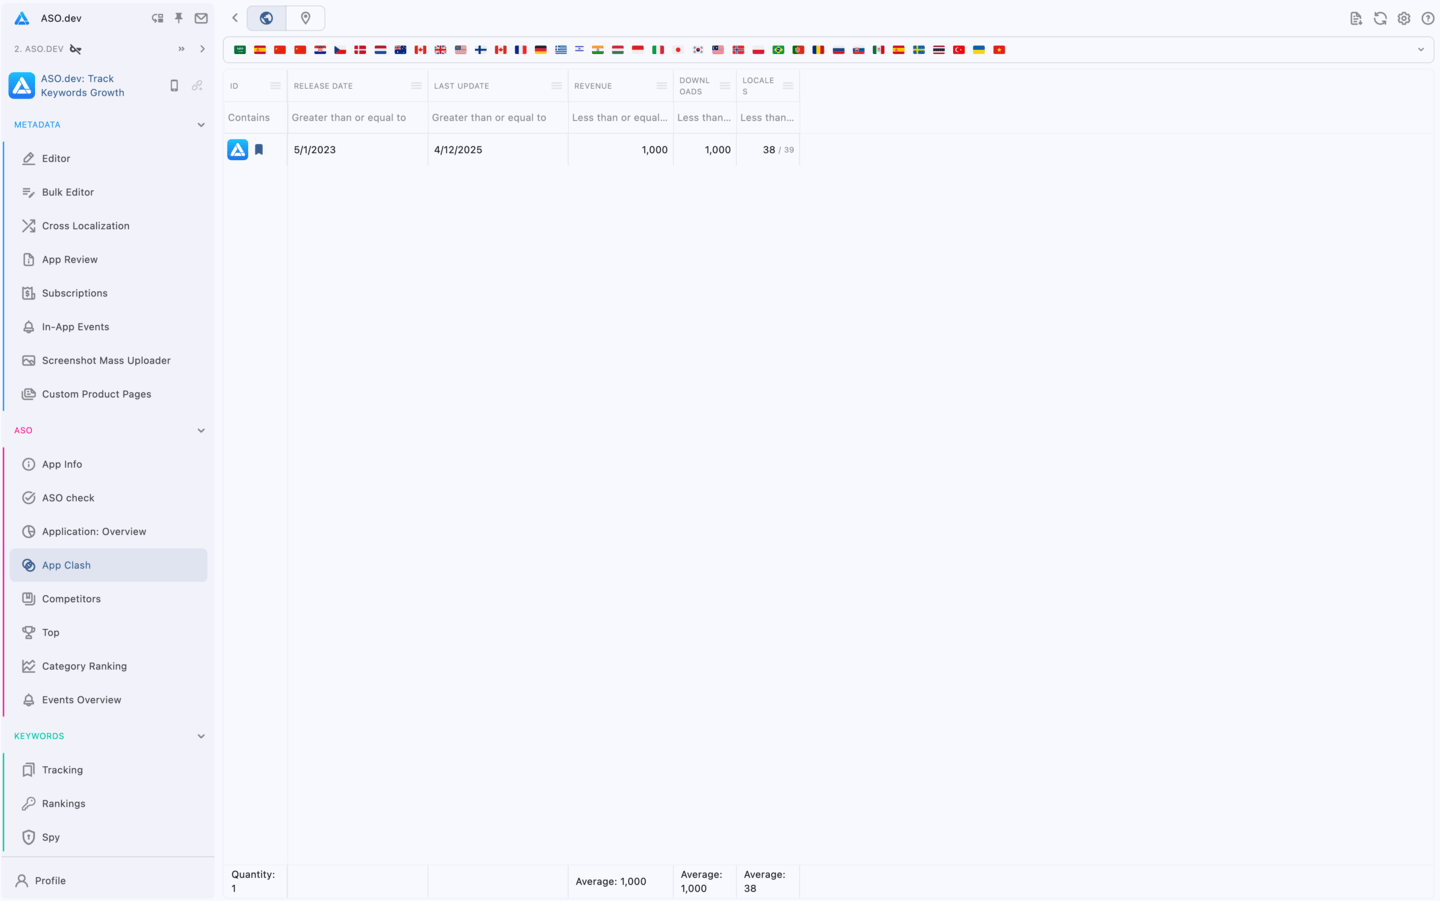
Task: Click the ASO.dev: Track Keywords Growth app title
Action: point(82,86)
